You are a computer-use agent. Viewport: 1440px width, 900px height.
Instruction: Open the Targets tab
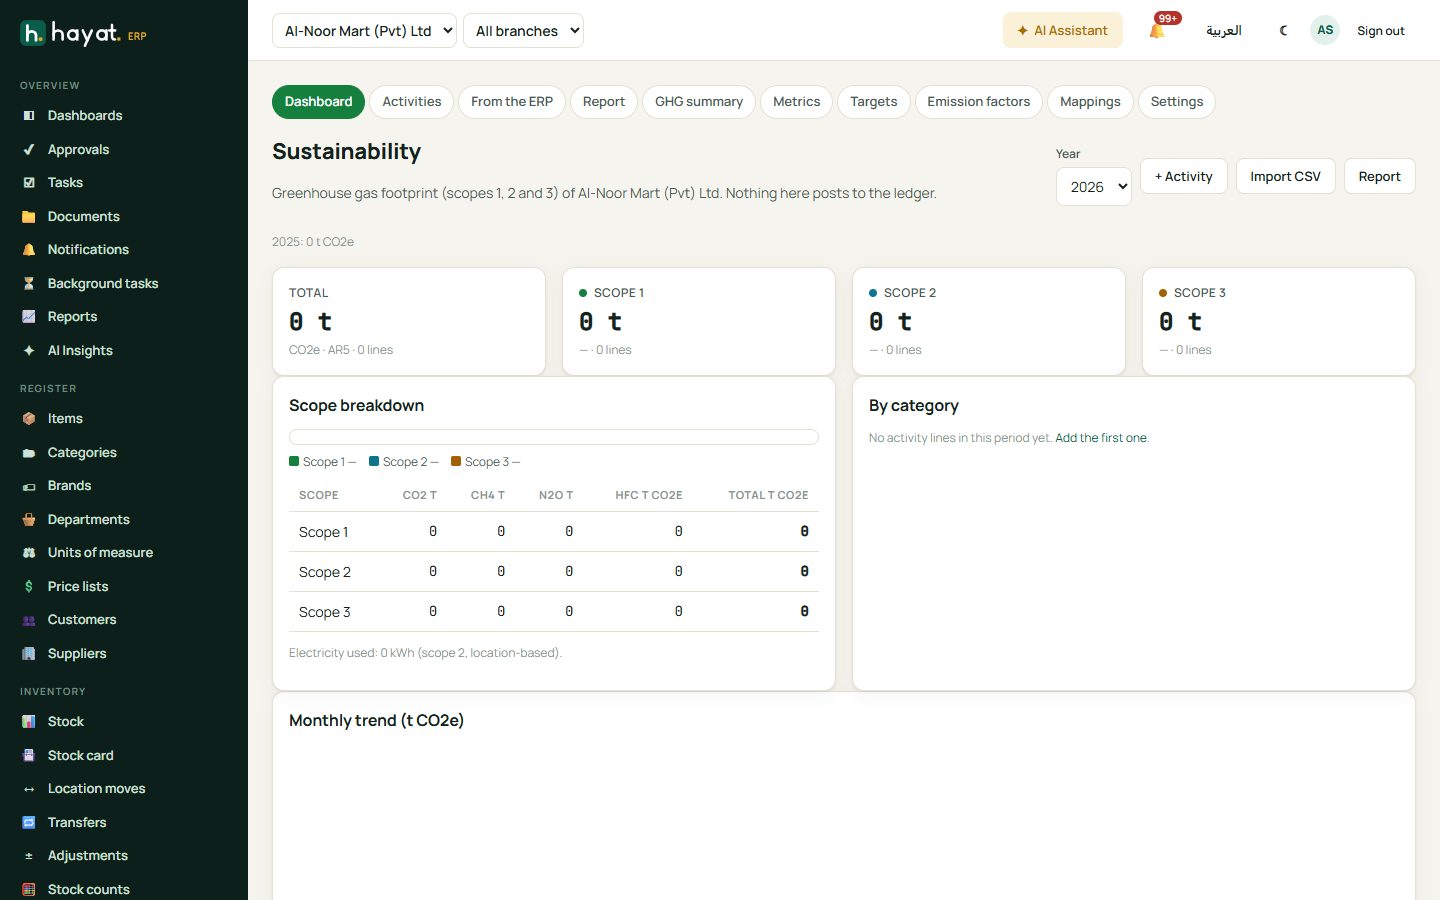click(874, 102)
